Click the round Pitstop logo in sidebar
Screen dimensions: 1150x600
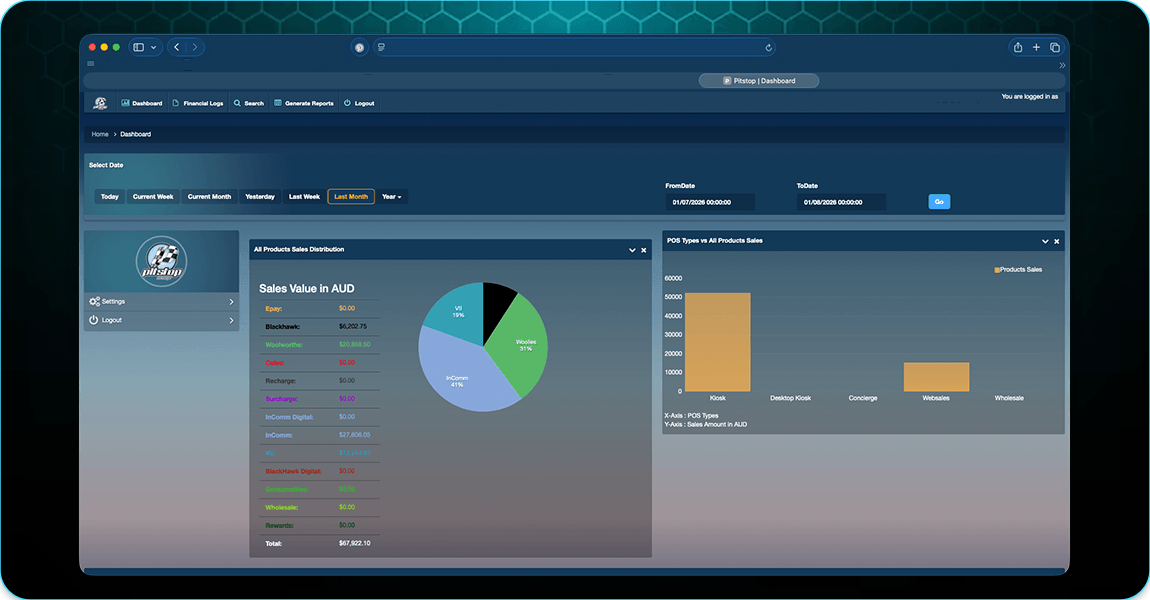click(161, 261)
